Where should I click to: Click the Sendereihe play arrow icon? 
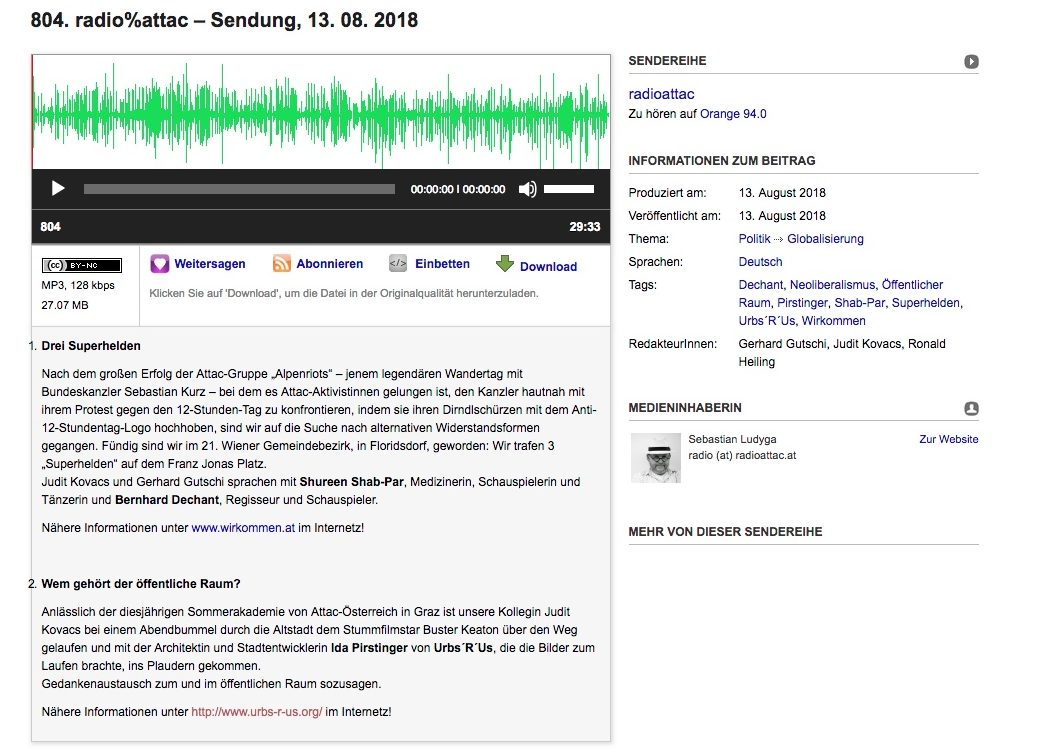tap(972, 61)
